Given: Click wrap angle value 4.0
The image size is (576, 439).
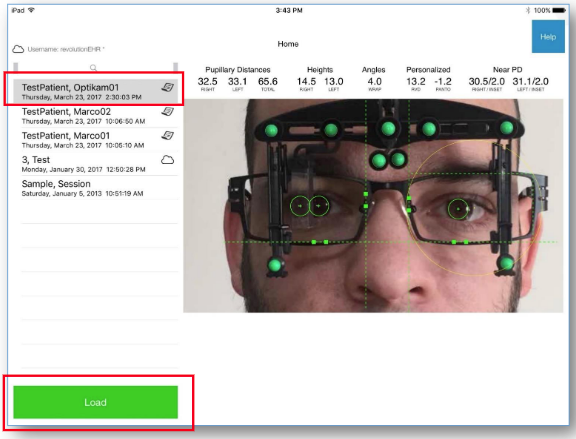Looking at the screenshot, I should [x=374, y=82].
